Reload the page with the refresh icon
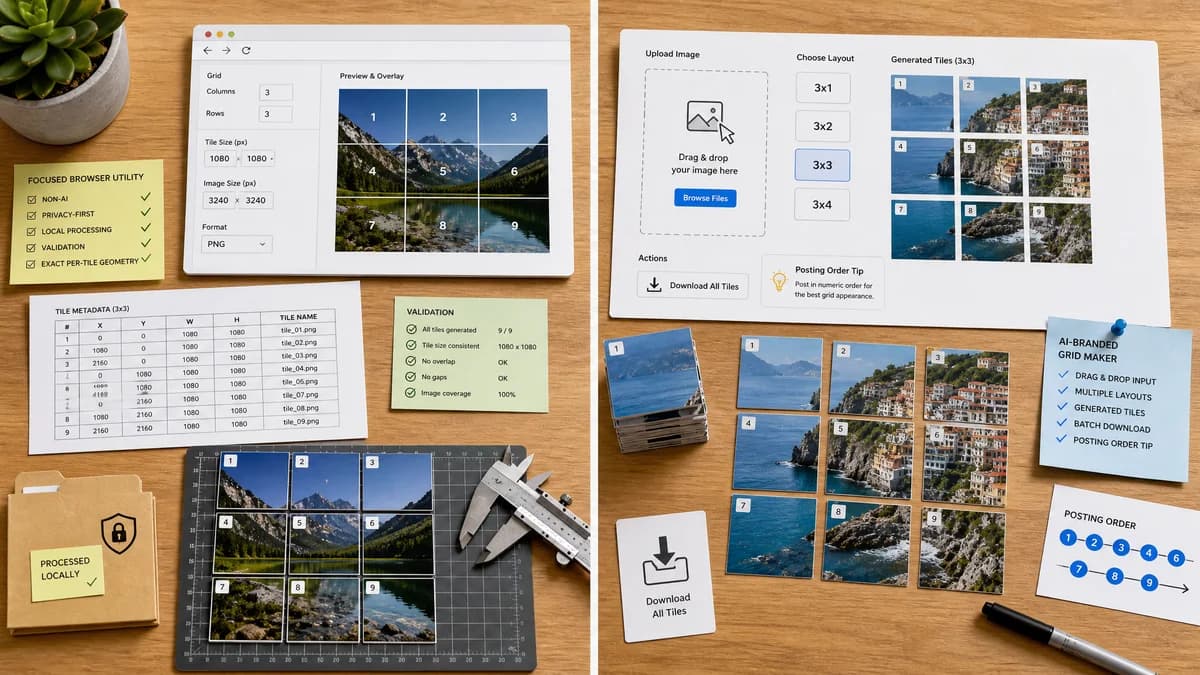Viewport: 1200px width, 675px height. click(x=246, y=50)
